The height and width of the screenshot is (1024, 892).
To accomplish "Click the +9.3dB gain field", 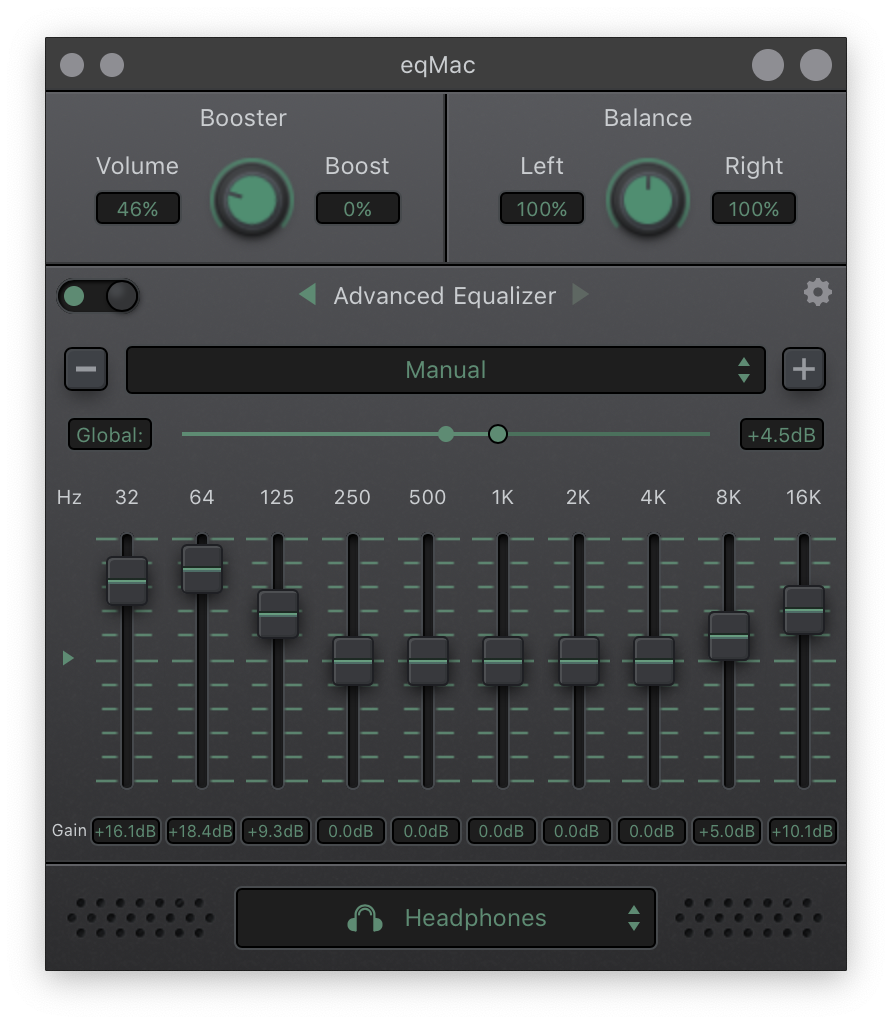I will 276,831.
